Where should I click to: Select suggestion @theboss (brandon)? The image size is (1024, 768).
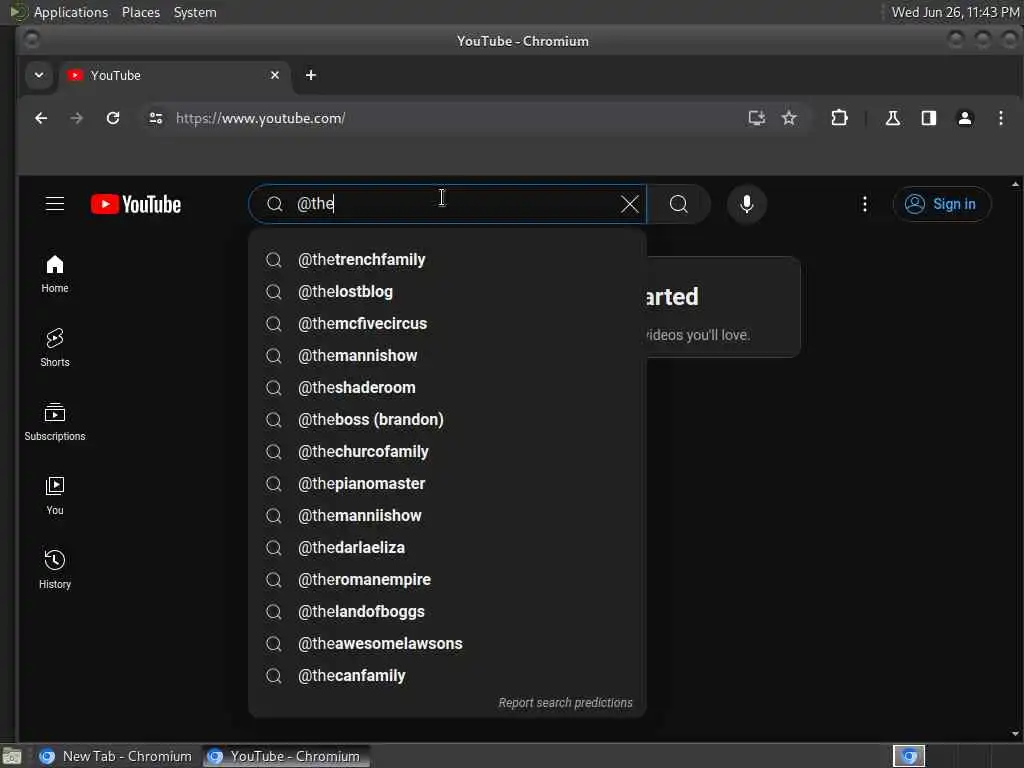tap(447, 419)
